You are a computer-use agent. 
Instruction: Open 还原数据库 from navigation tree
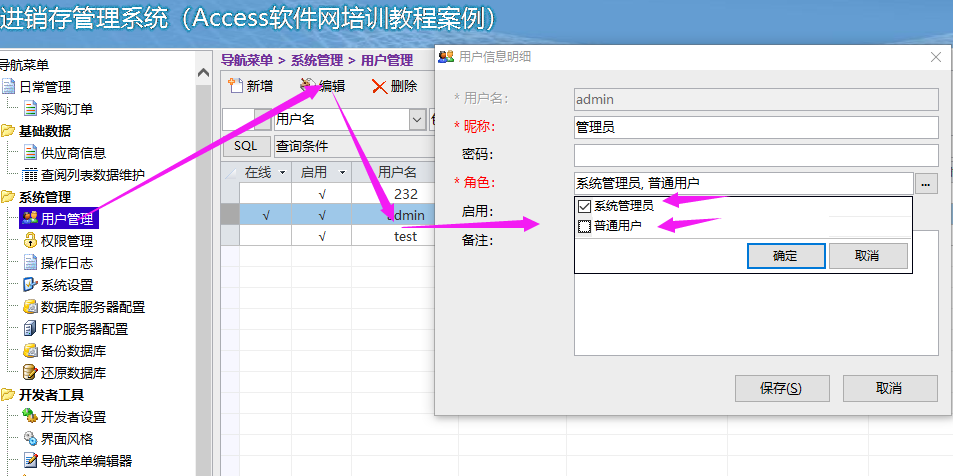coord(74,373)
